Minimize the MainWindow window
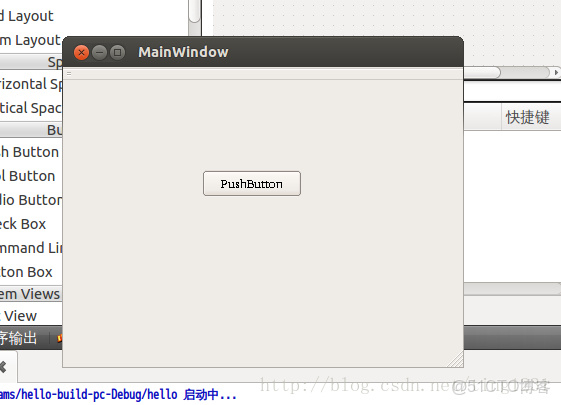This screenshot has width=561, height=405. [99, 53]
